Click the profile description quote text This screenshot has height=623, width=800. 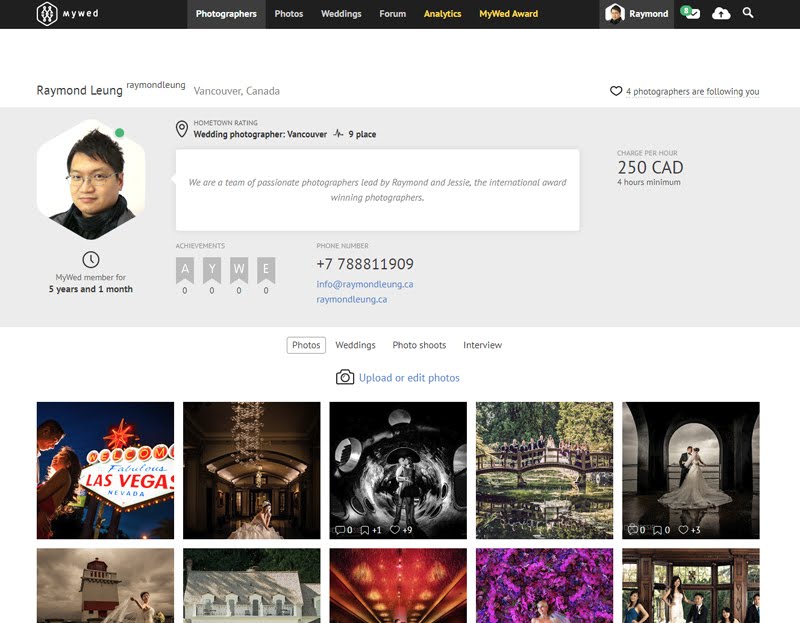click(378, 190)
